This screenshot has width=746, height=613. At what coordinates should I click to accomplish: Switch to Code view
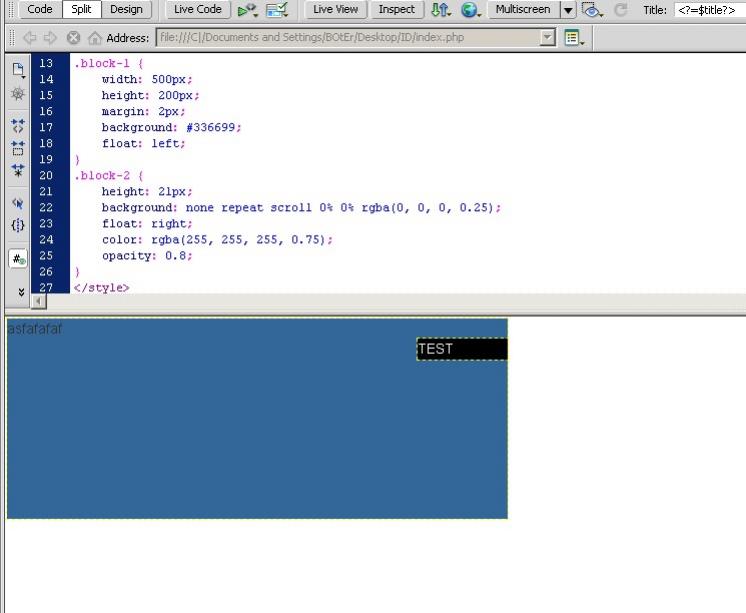[40, 10]
